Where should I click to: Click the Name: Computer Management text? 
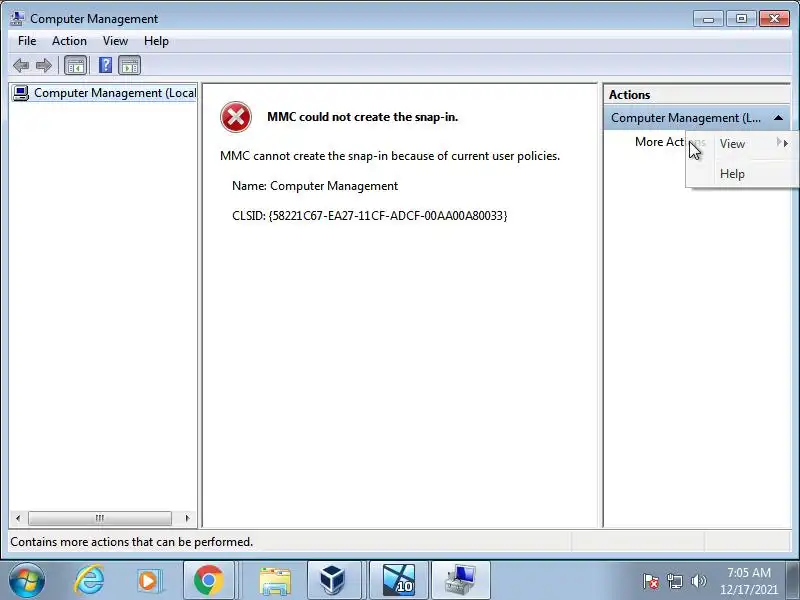315,186
